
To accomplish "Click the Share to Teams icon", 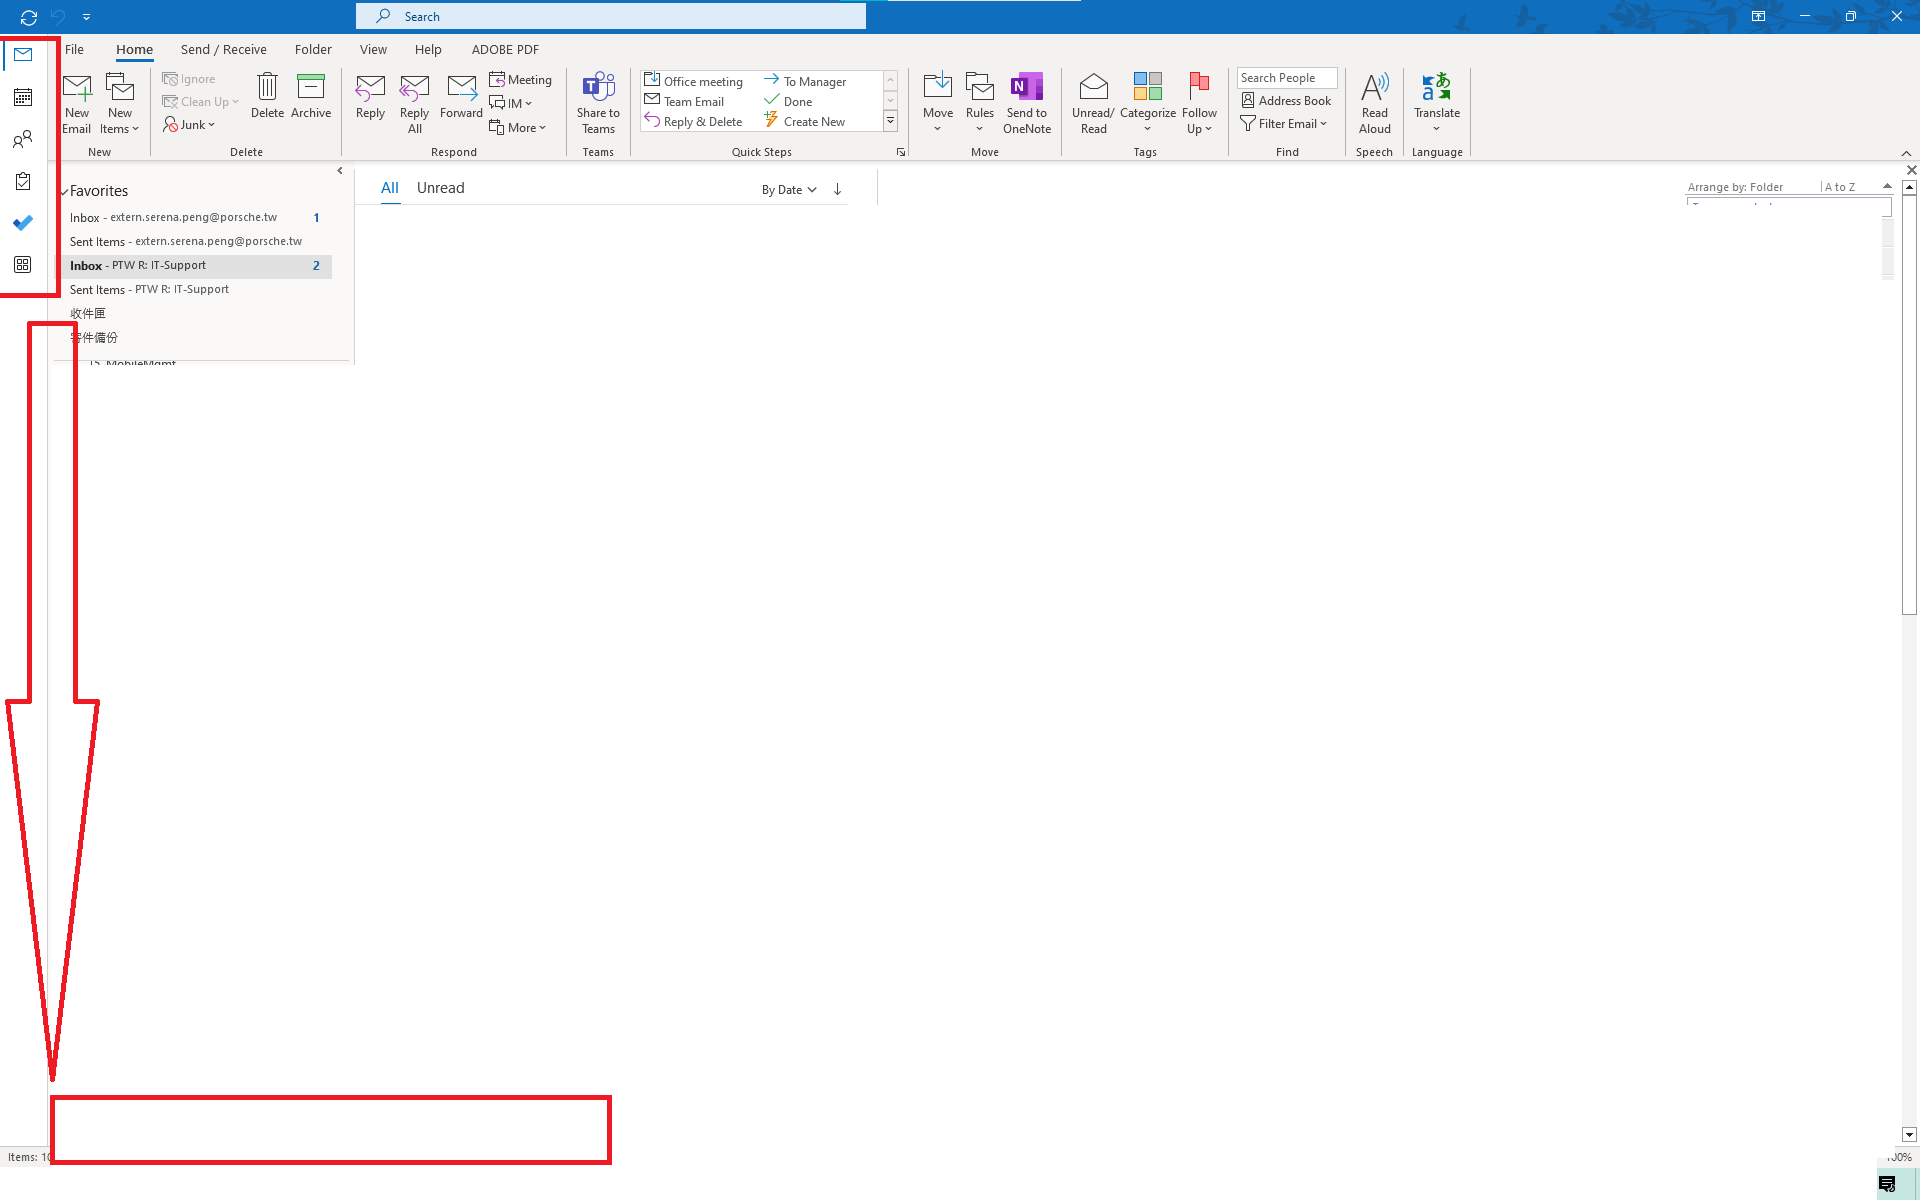I will pos(598,89).
